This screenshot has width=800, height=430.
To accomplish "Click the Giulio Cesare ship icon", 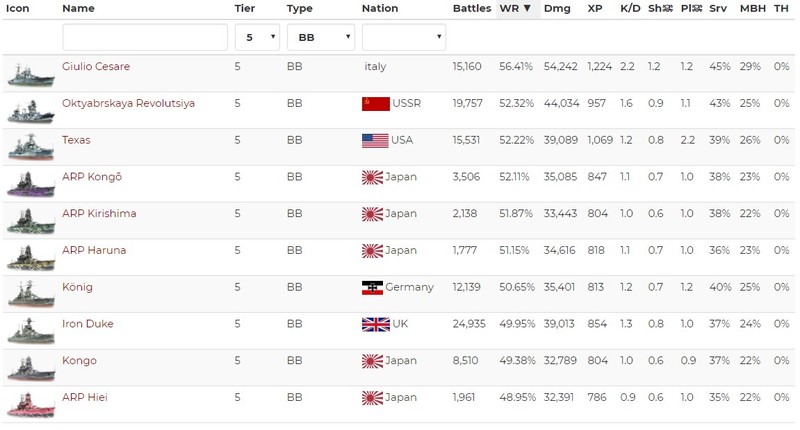I will 30,74.
